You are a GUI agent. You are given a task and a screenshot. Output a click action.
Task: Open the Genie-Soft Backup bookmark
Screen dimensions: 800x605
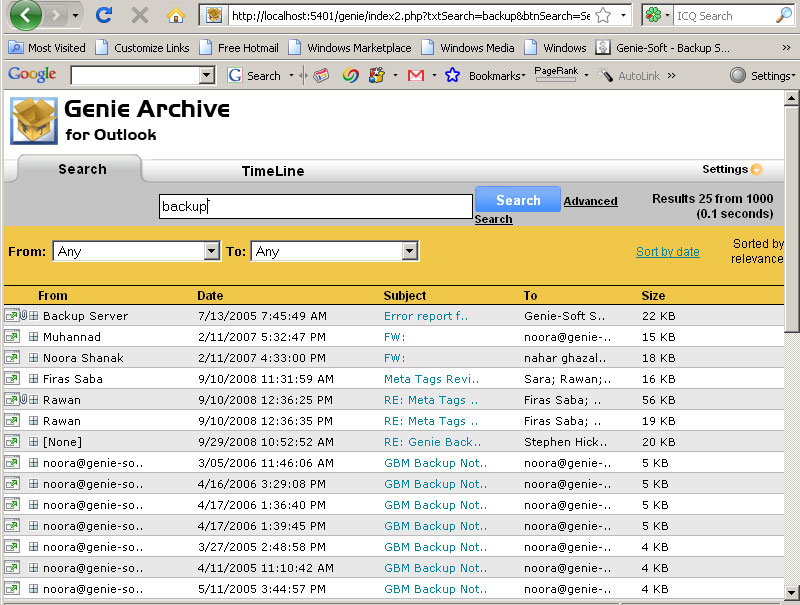click(663, 47)
